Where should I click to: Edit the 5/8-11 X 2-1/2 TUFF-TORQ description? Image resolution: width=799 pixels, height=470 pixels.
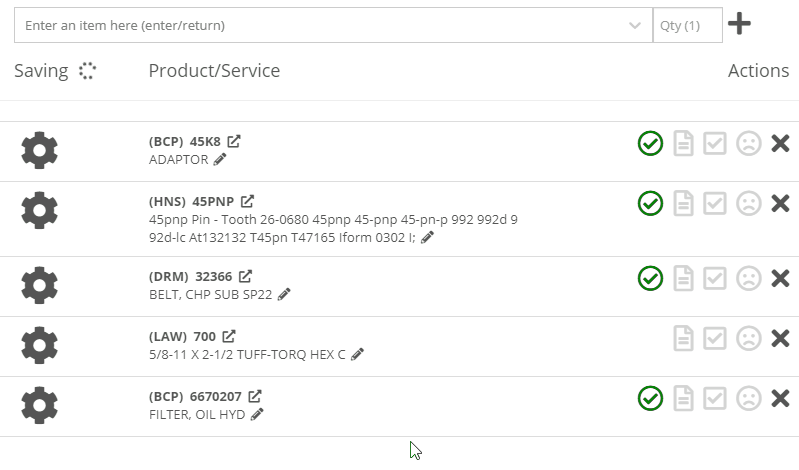click(x=358, y=354)
